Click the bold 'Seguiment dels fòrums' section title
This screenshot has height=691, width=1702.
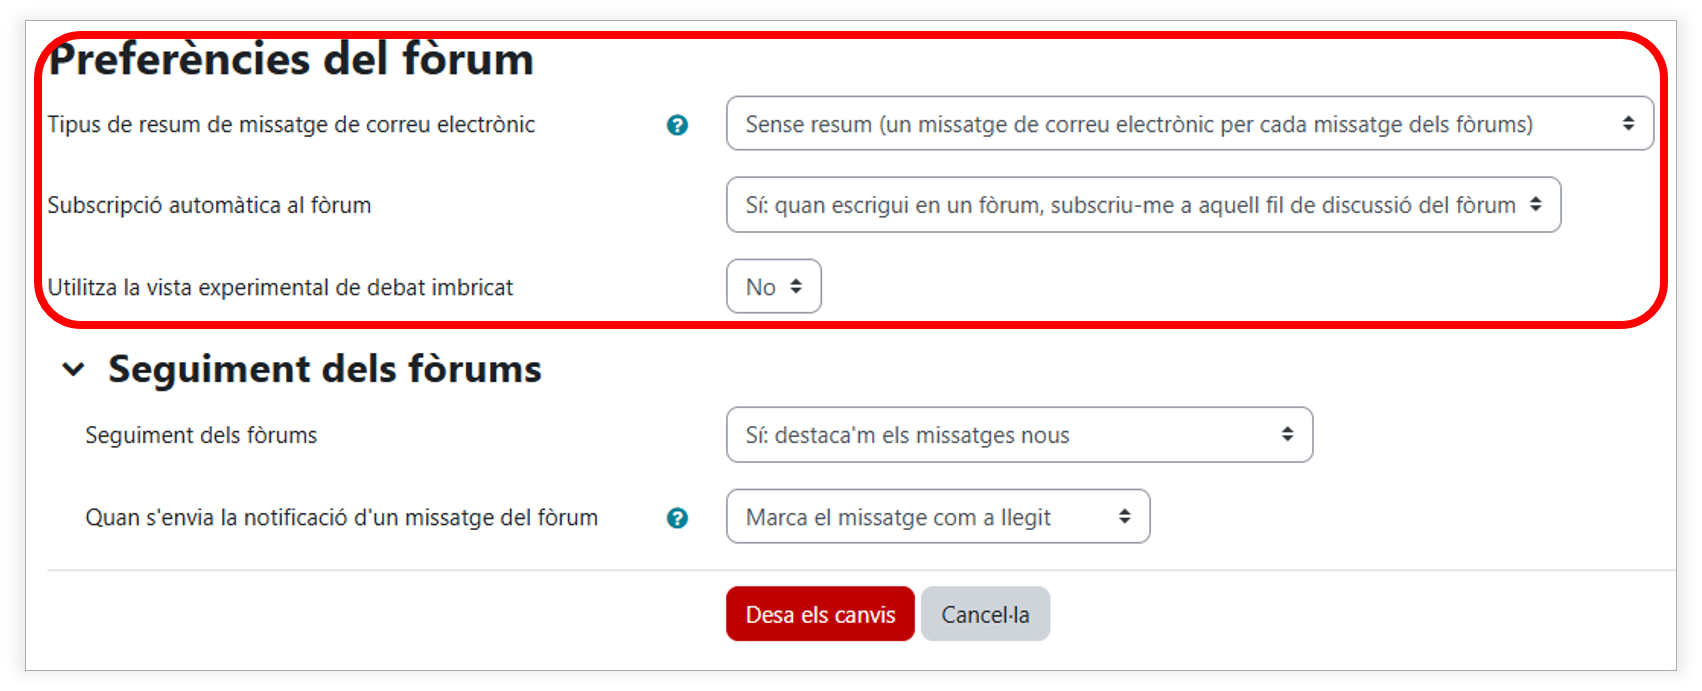[x=325, y=369]
